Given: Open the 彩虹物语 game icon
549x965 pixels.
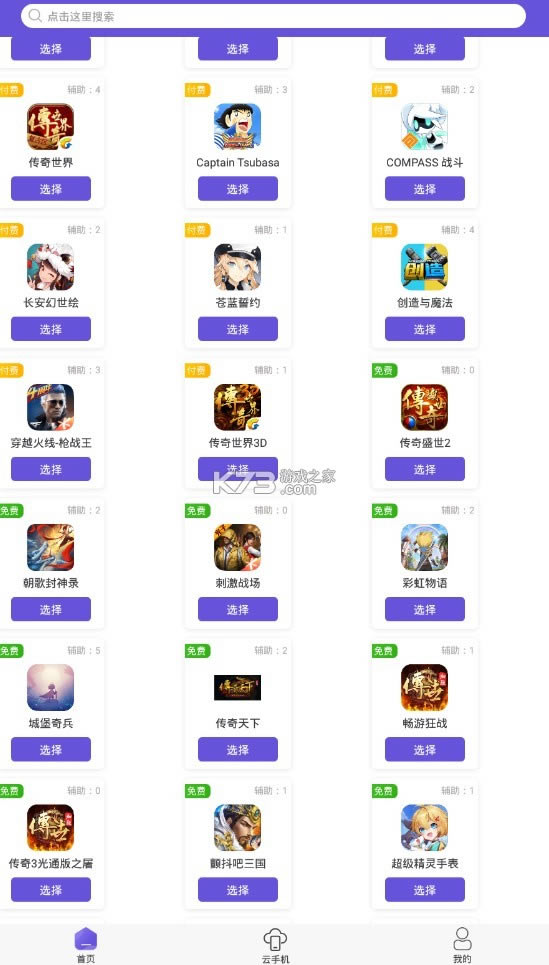Looking at the screenshot, I should (x=425, y=548).
